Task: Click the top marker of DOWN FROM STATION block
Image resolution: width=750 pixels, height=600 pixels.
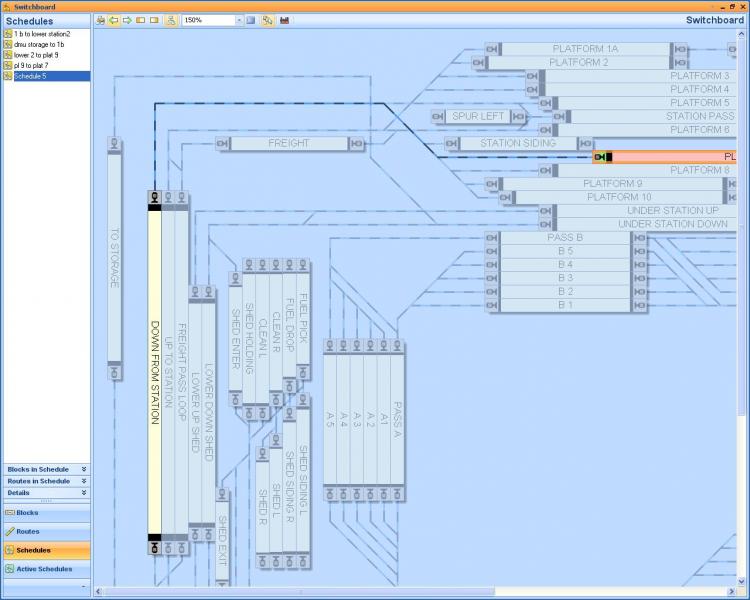Action: pos(155,197)
